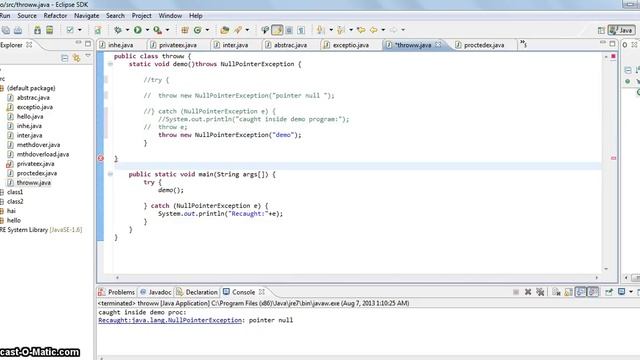Click the Print toolbar icon
Screen dimensions: 640x360
tap(18, 30)
